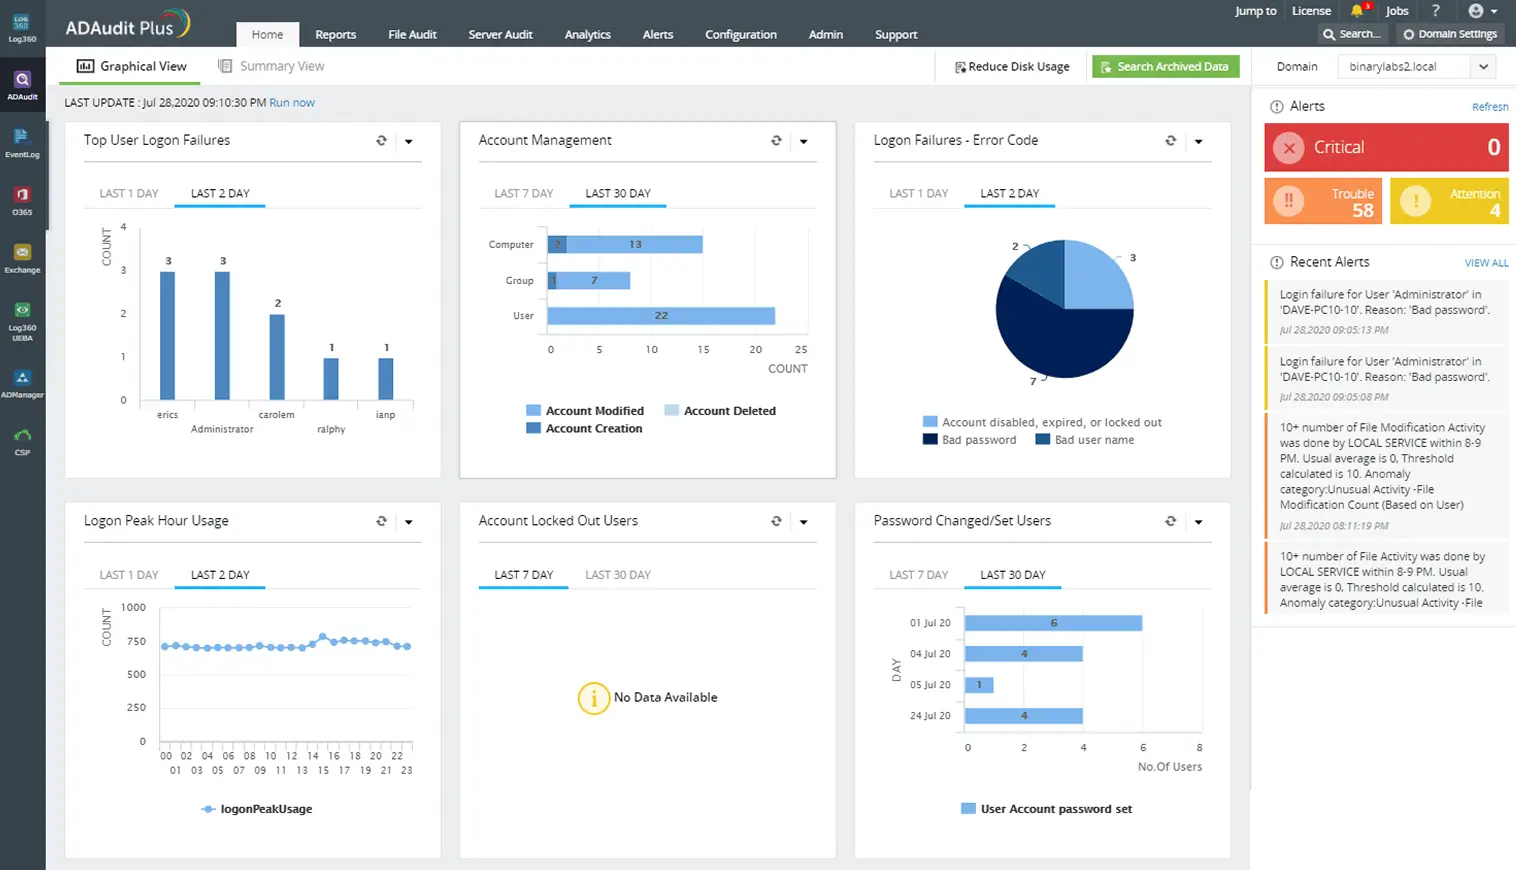Click the Critical alerts X icon
Viewport: 1516px width, 870px height.
click(1289, 148)
